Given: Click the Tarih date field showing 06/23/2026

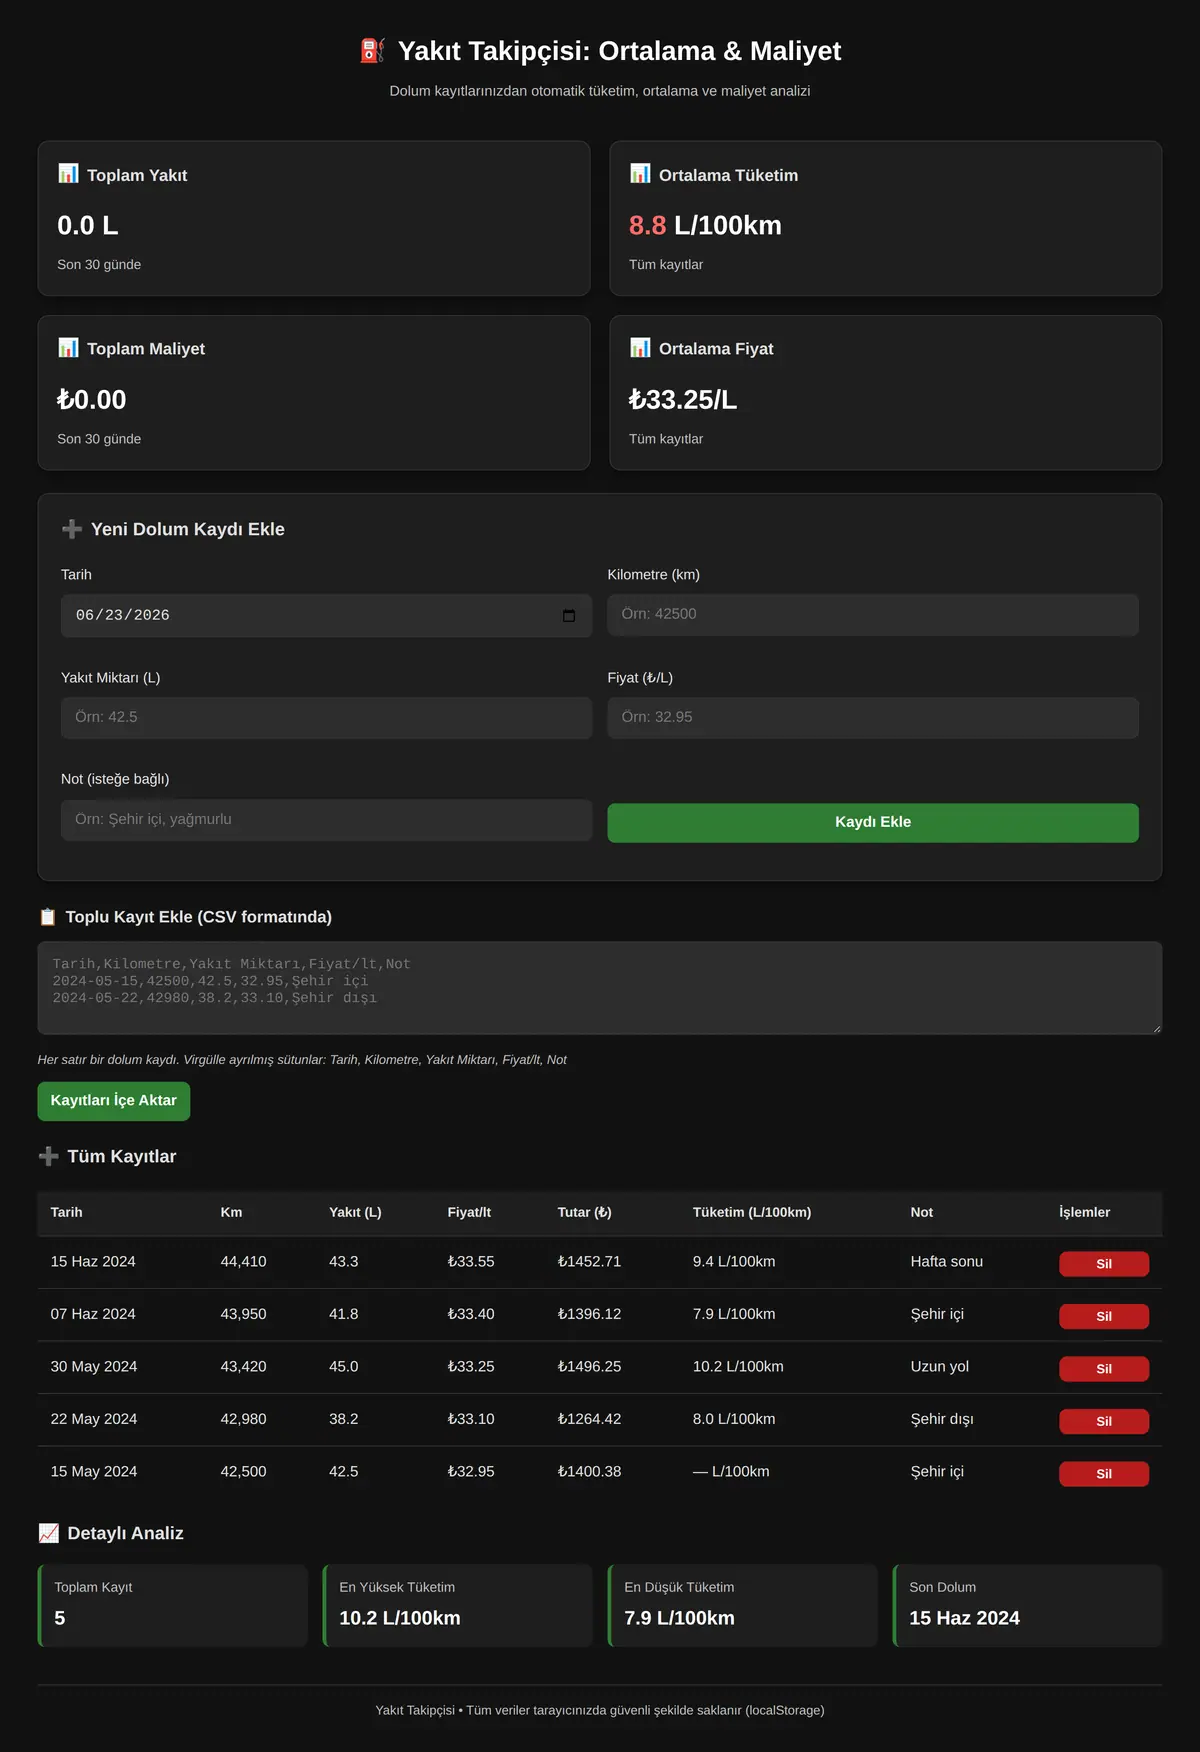Looking at the screenshot, I should point(326,616).
